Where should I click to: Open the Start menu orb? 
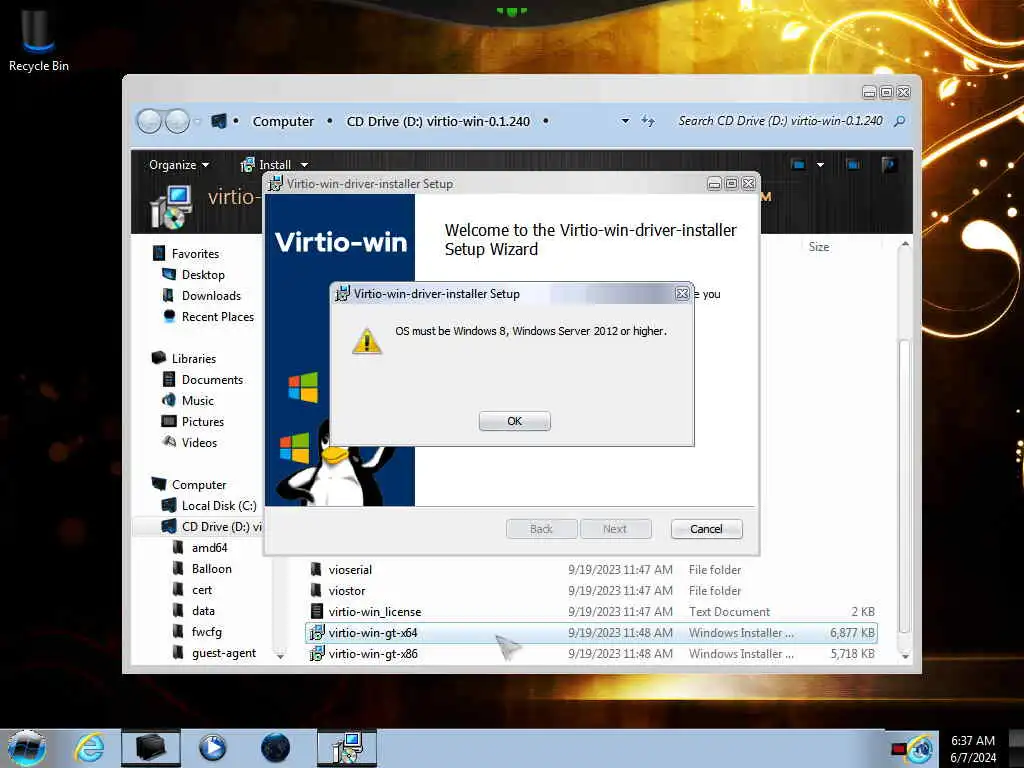pos(27,748)
